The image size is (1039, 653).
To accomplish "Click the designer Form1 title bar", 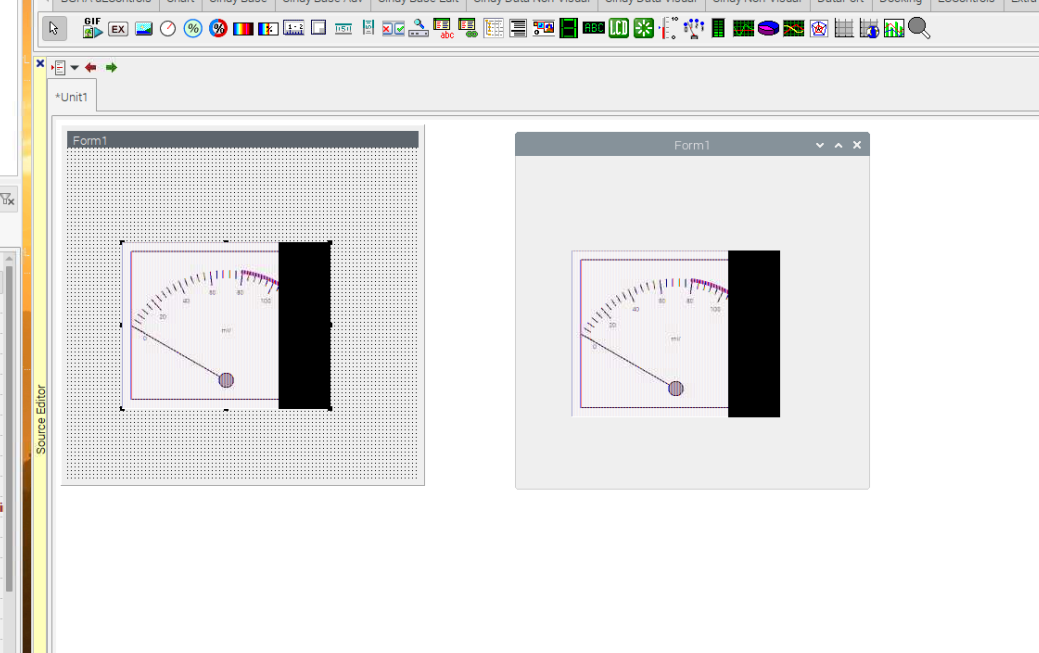I will [x=243, y=140].
